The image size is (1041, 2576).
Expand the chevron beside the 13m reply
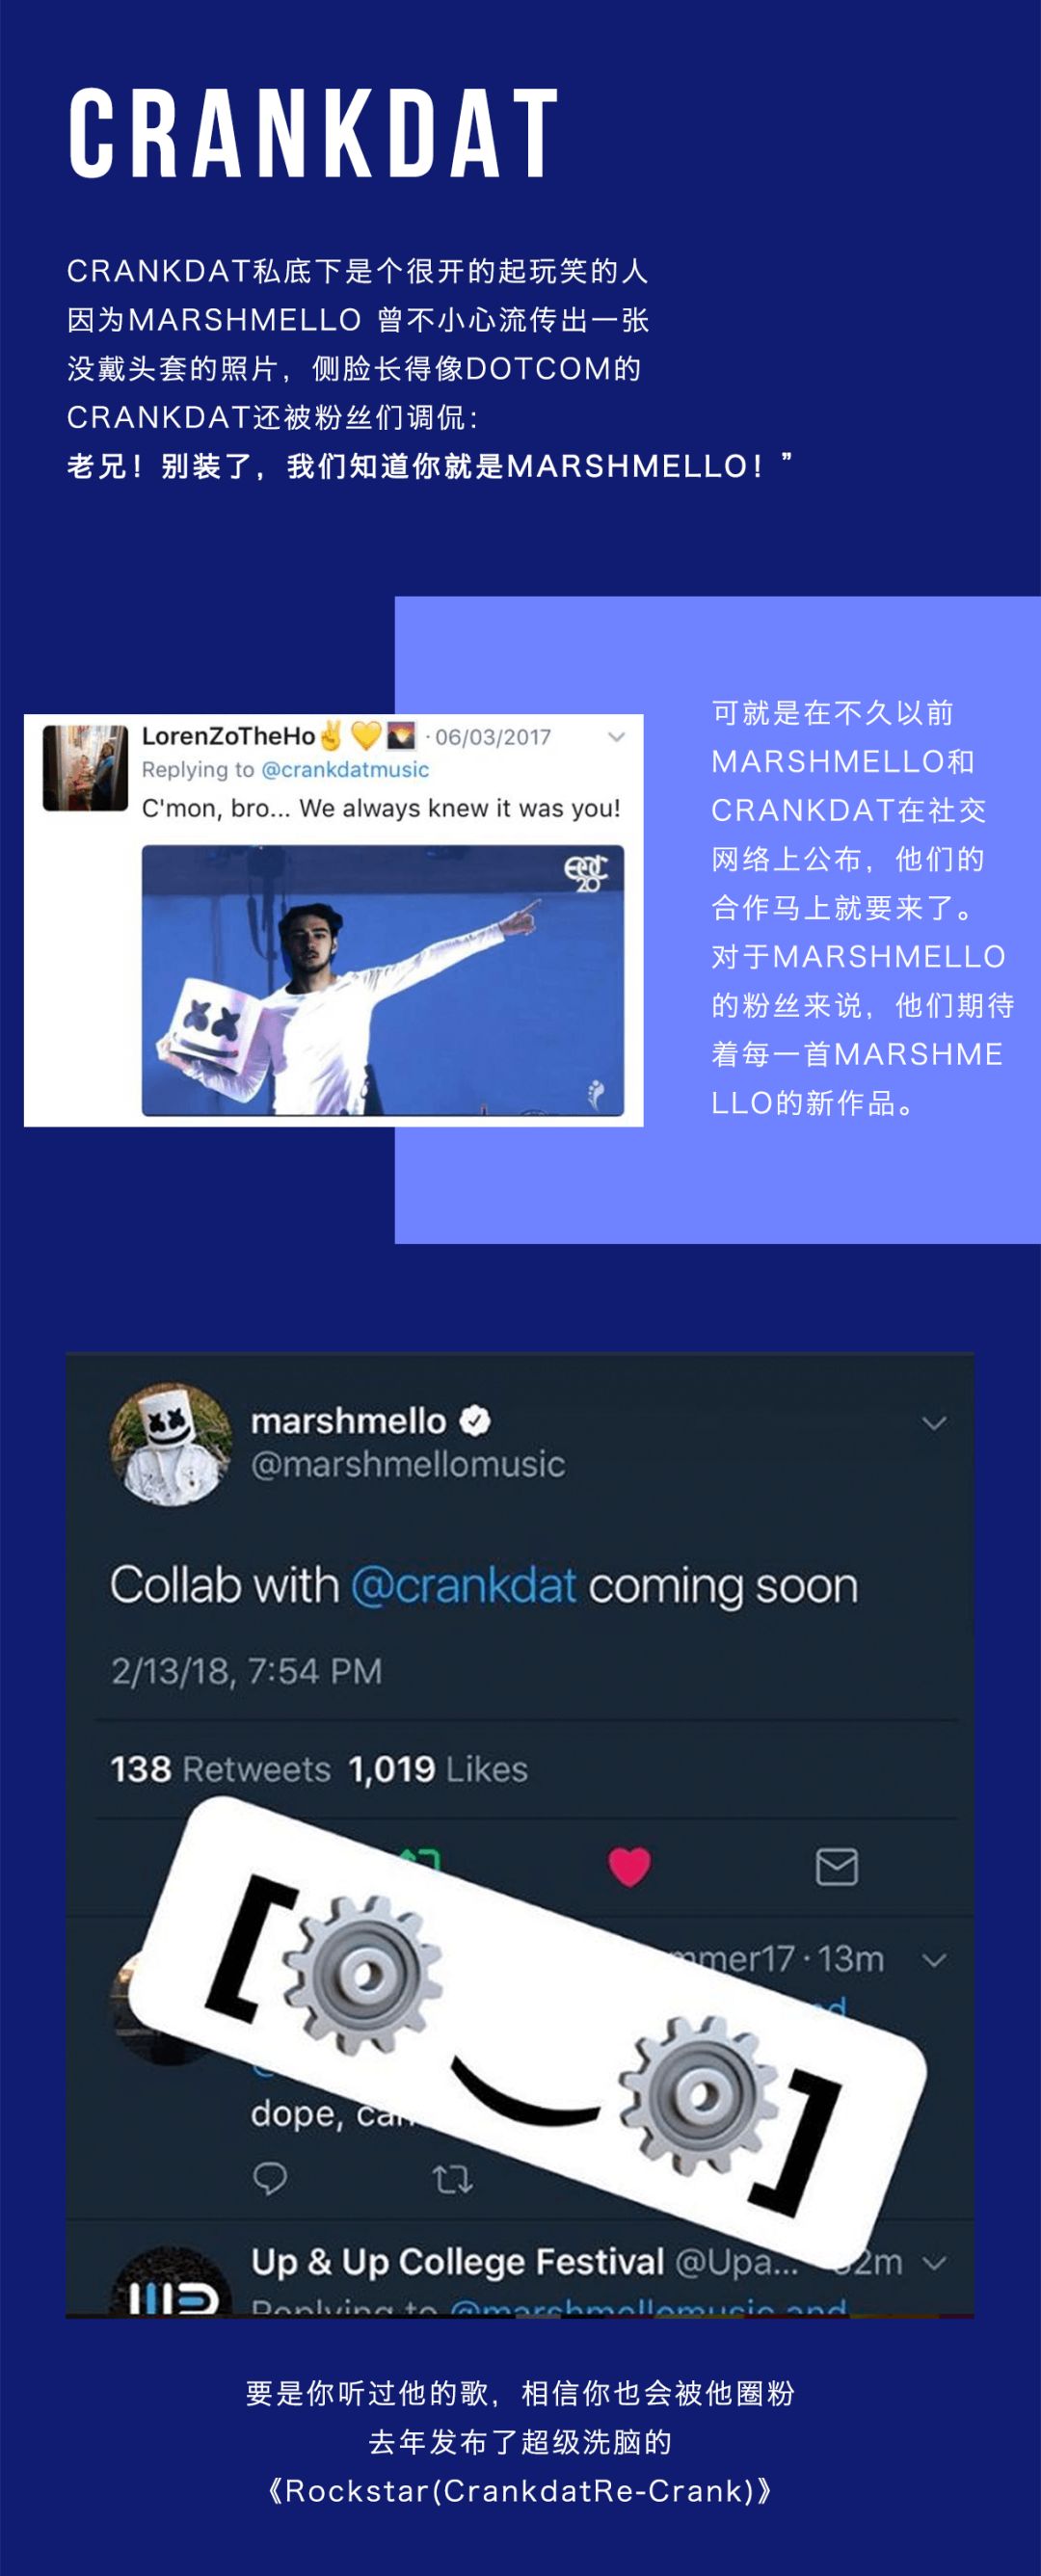tap(934, 1960)
